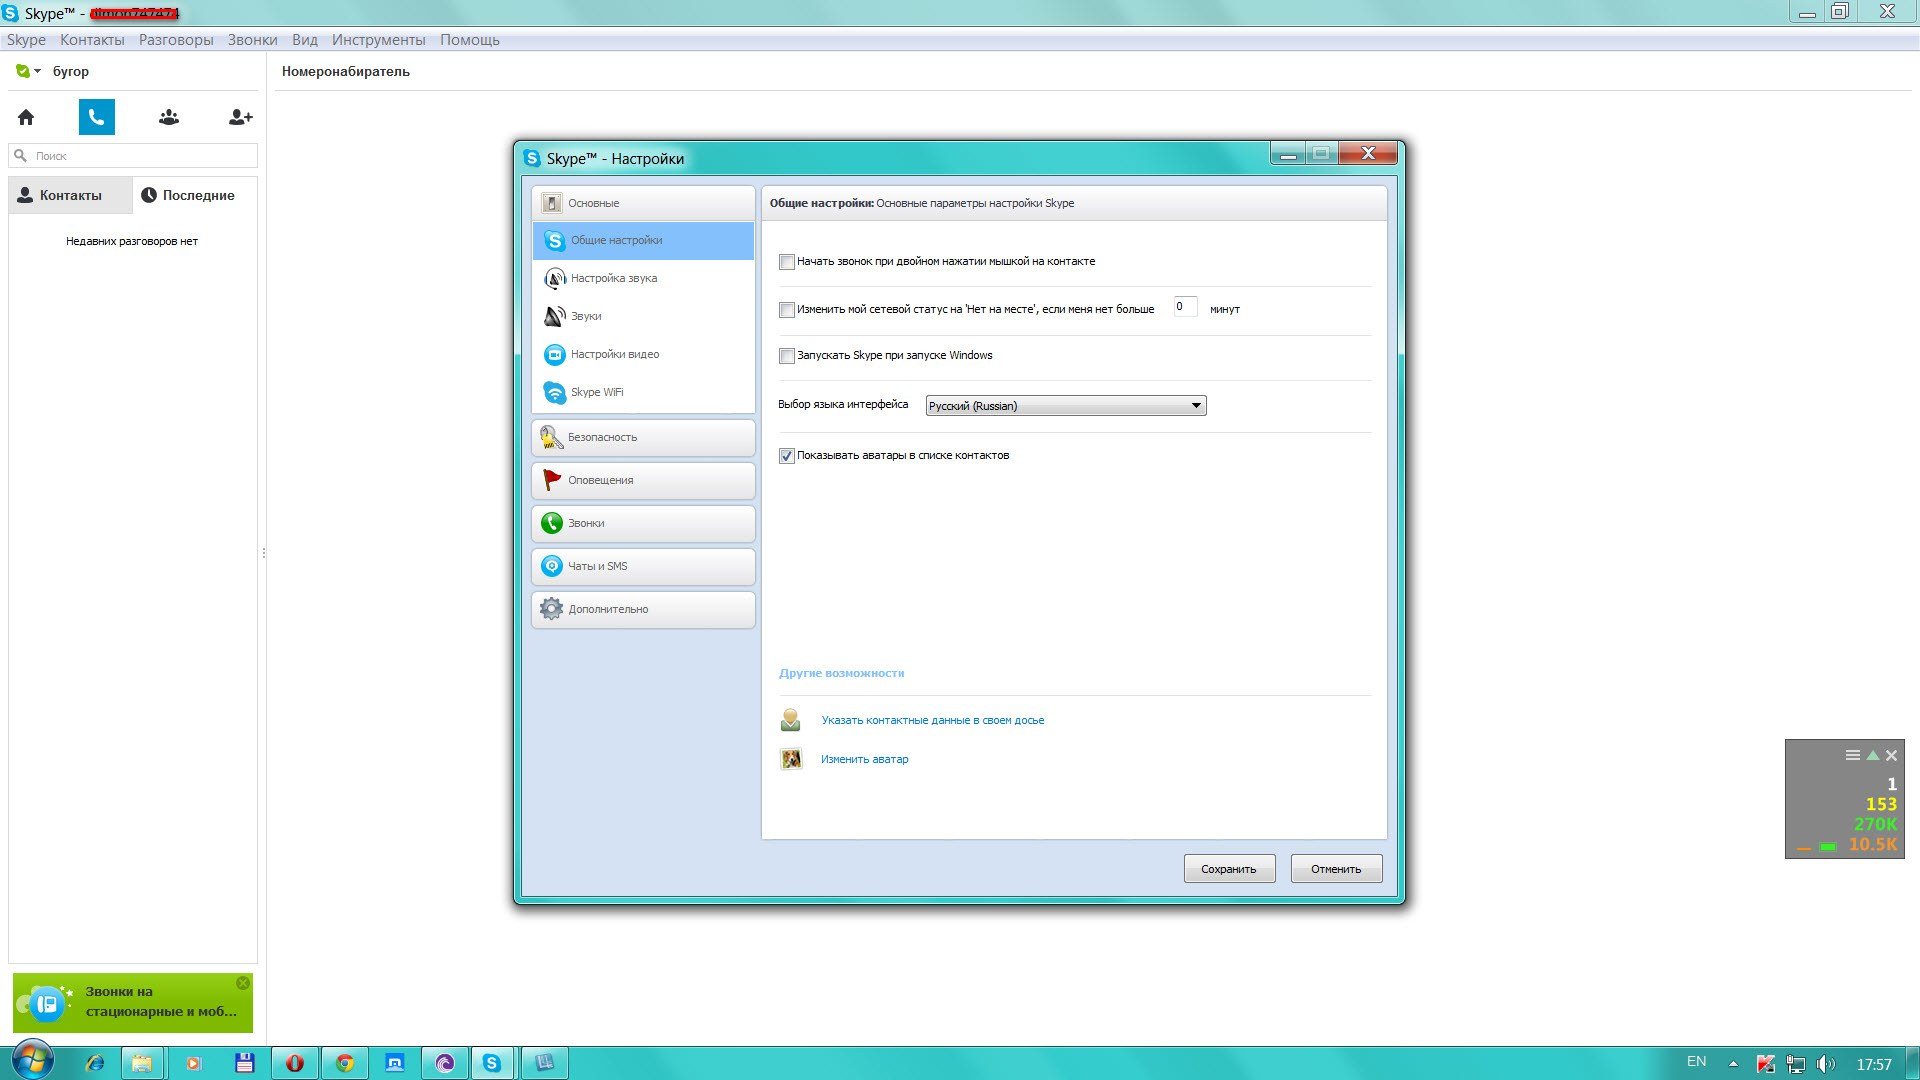Click the avatar picture icon
1920x1080 pixels.
(791, 759)
